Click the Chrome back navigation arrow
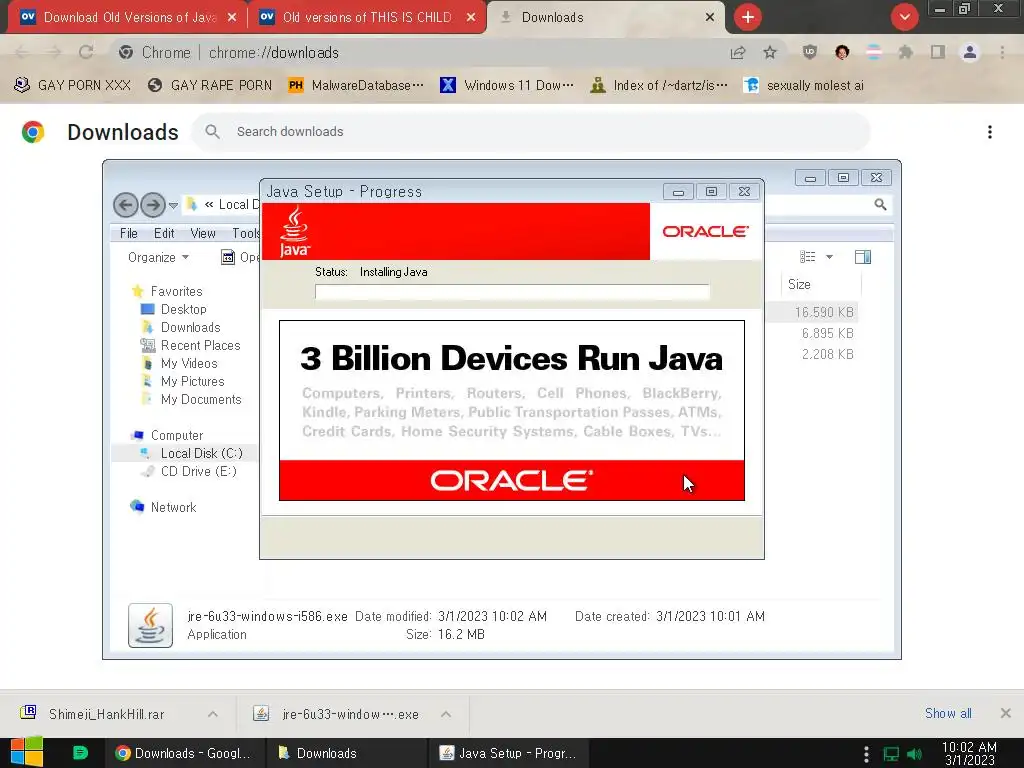Image resolution: width=1024 pixels, height=768 pixels. tap(22, 52)
